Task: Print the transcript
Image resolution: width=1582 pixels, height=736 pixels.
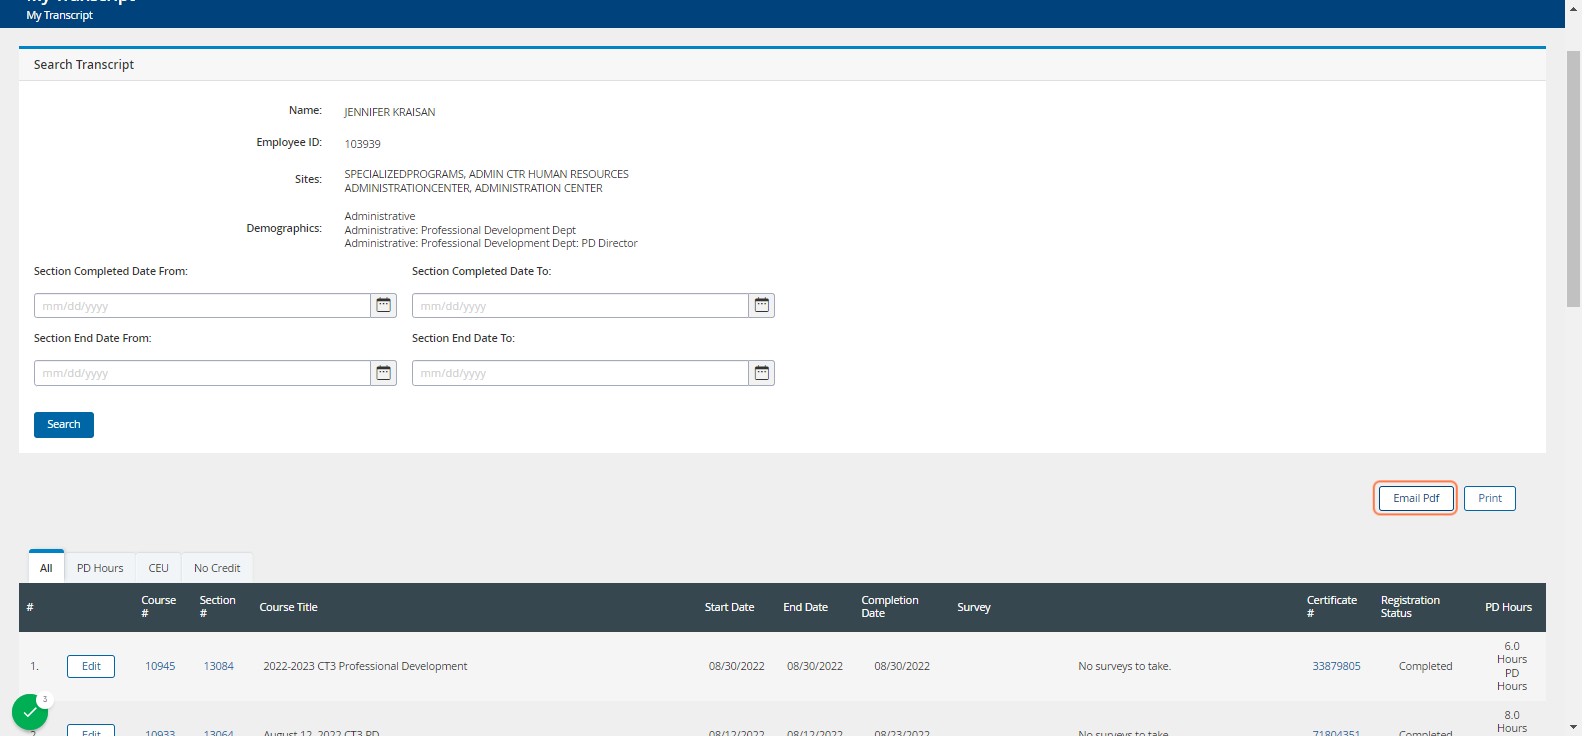Action: coord(1490,498)
